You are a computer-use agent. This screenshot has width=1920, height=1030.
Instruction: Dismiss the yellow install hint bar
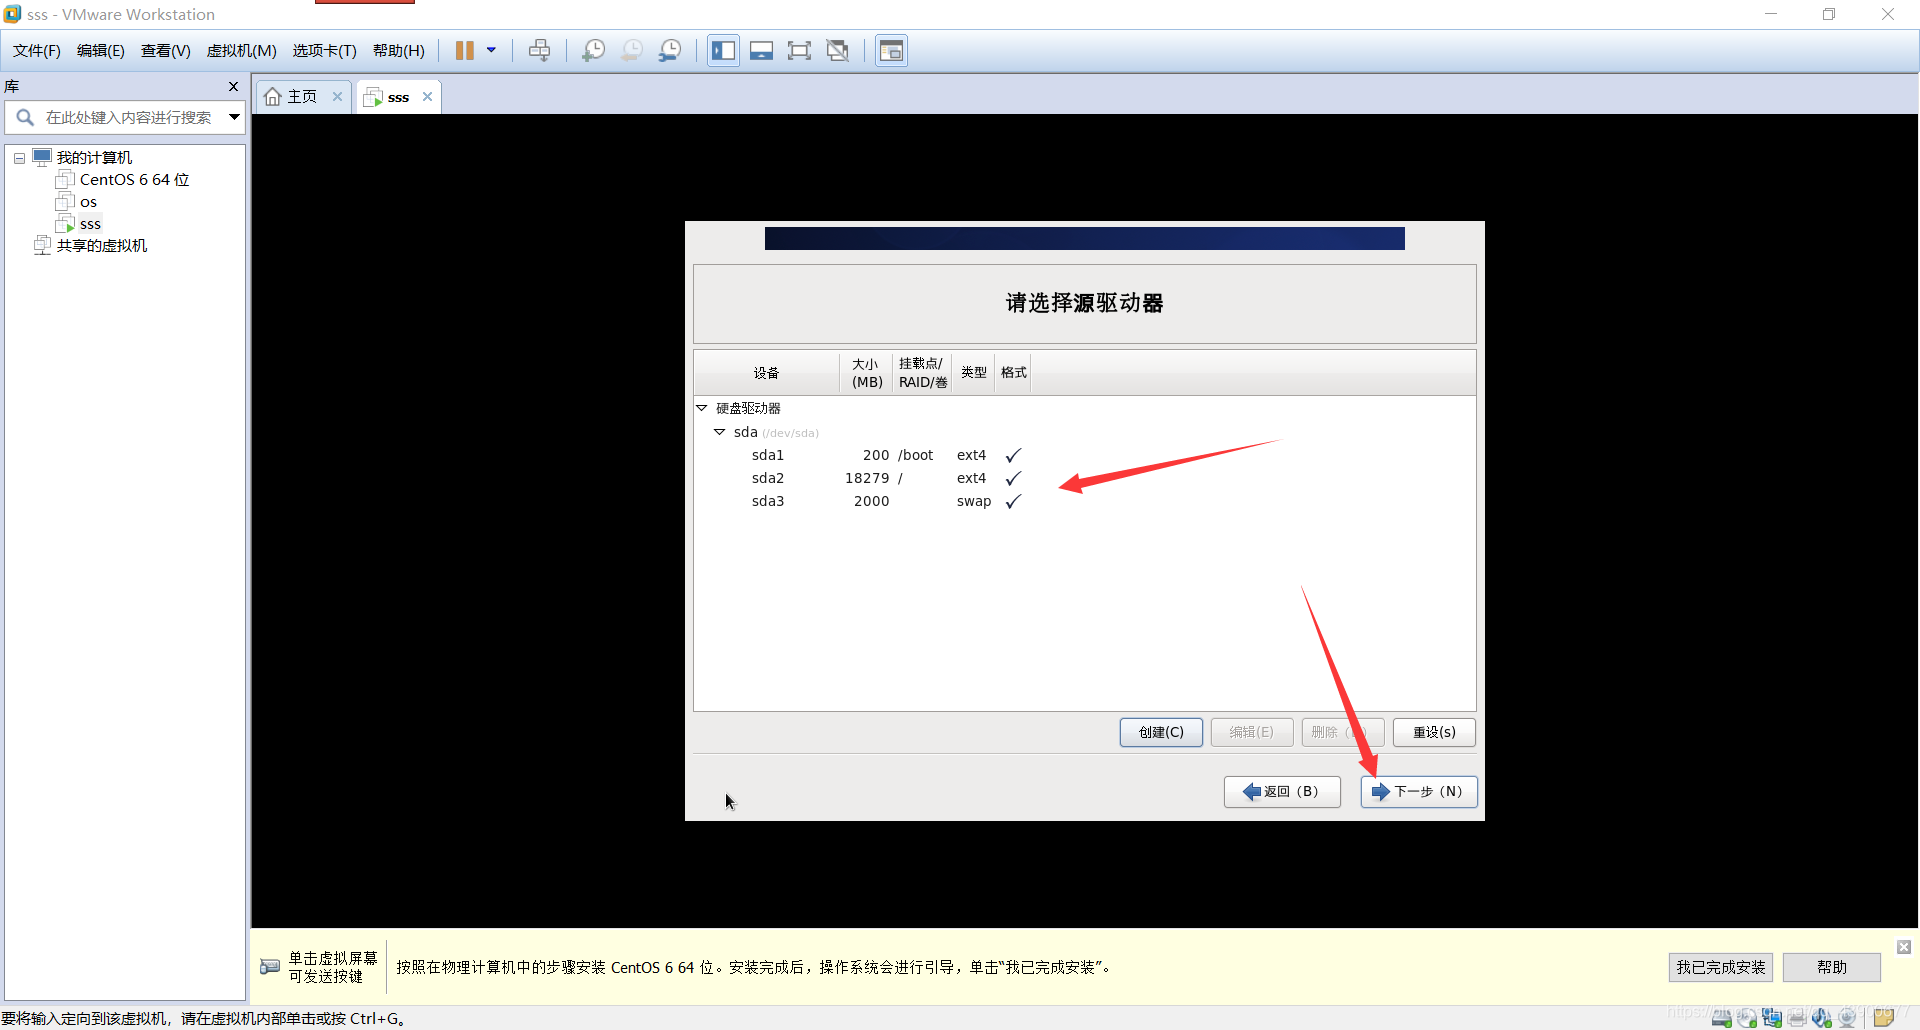click(1904, 947)
